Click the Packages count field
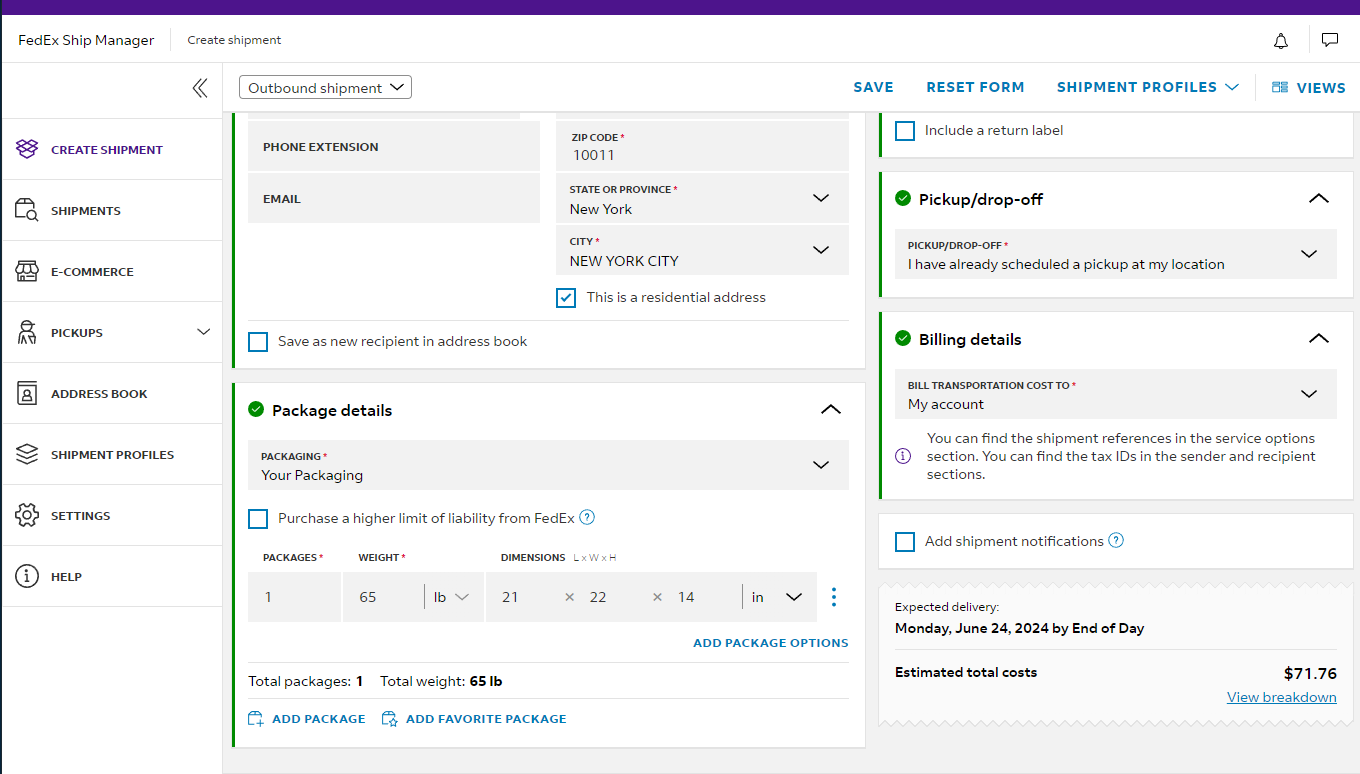This screenshot has height=774, width=1360. click(294, 597)
